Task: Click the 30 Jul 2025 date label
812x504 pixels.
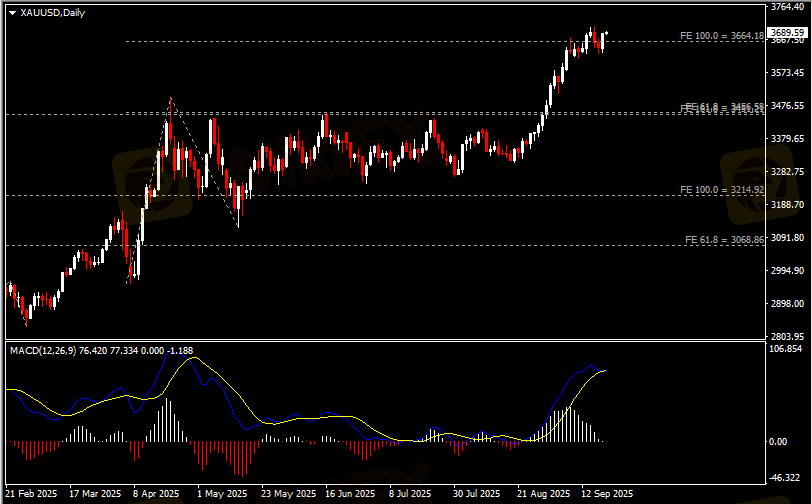Action: click(475, 494)
